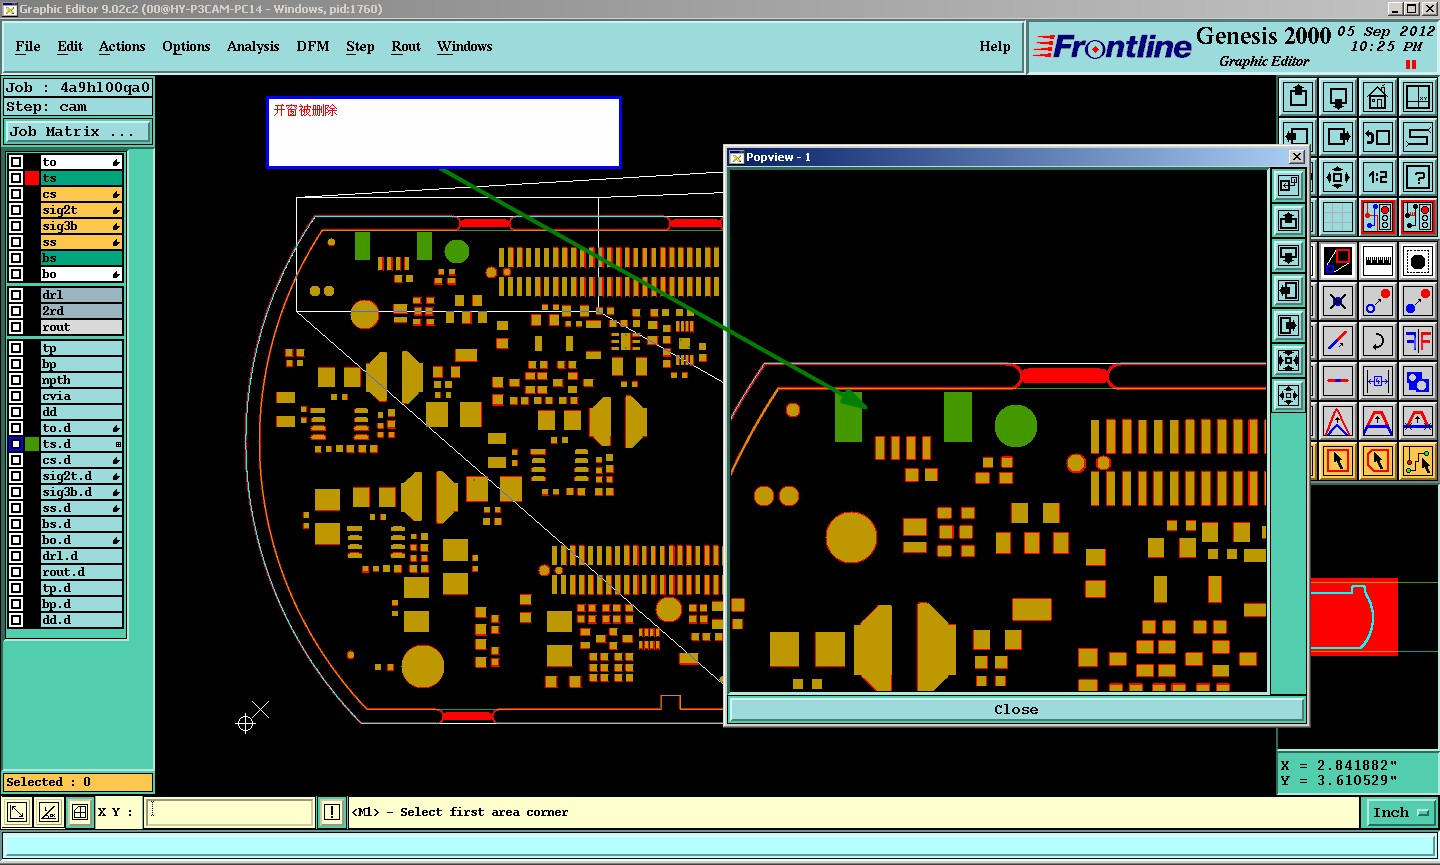Click the X node delete point icon
Viewport: 1440px width, 865px height.
click(1338, 301)
